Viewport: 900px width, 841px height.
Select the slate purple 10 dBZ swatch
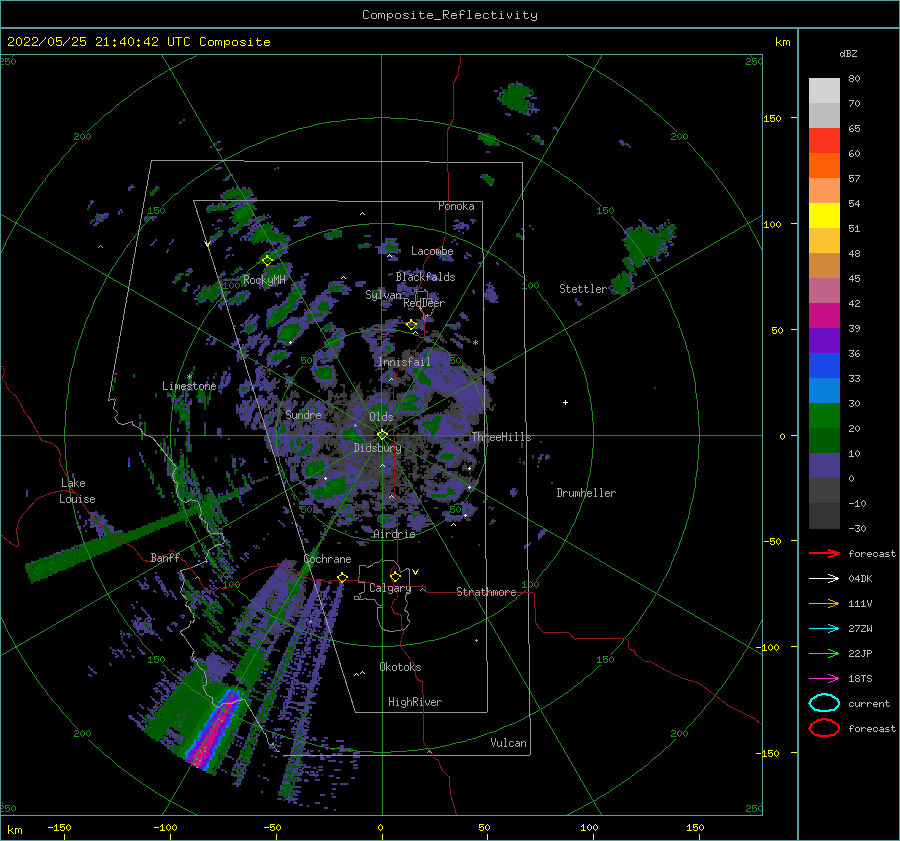click(824, 465)
